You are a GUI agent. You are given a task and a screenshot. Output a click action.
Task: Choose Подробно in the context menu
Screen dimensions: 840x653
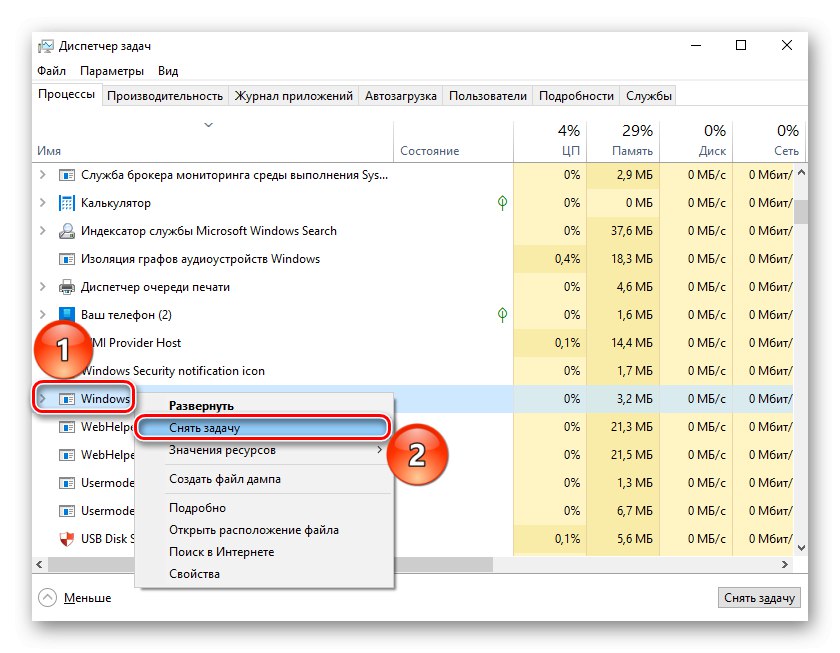coord(264,508)
